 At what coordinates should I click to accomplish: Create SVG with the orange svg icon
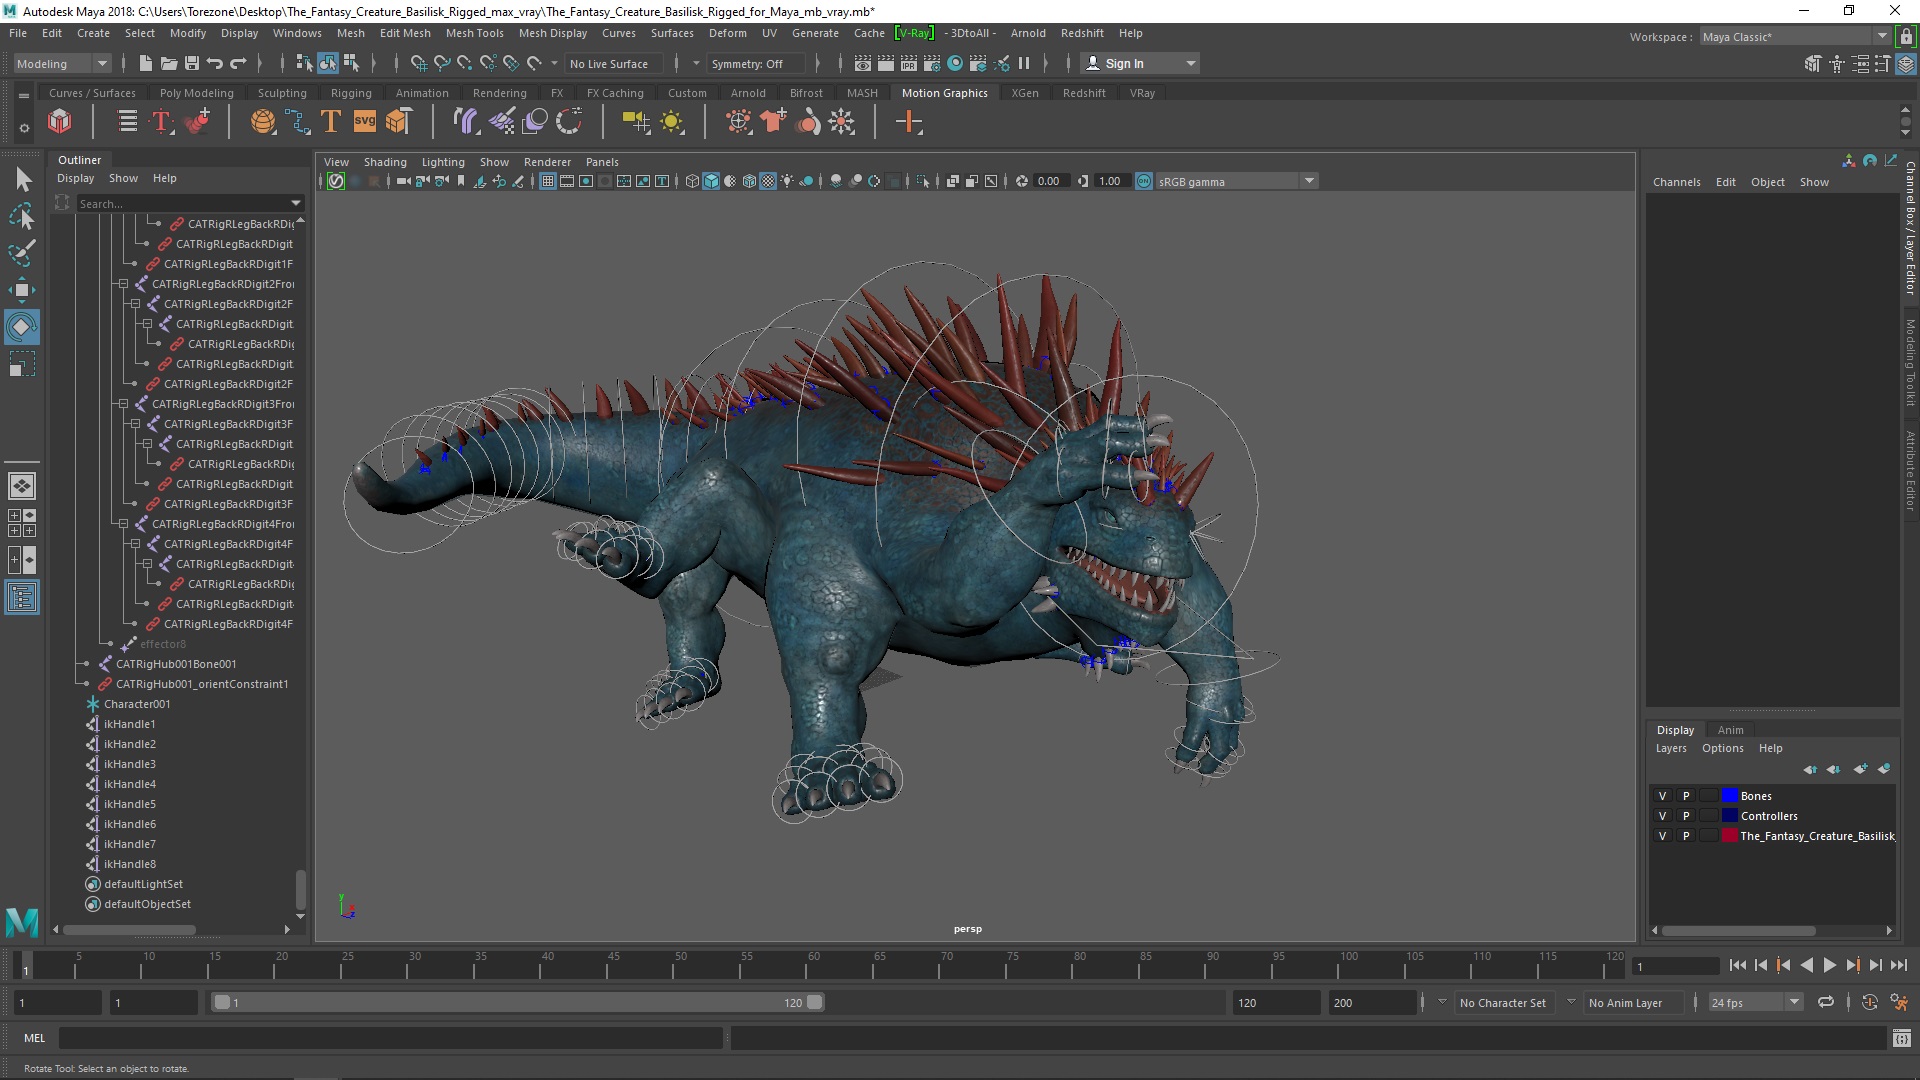(x=365, y=122)
